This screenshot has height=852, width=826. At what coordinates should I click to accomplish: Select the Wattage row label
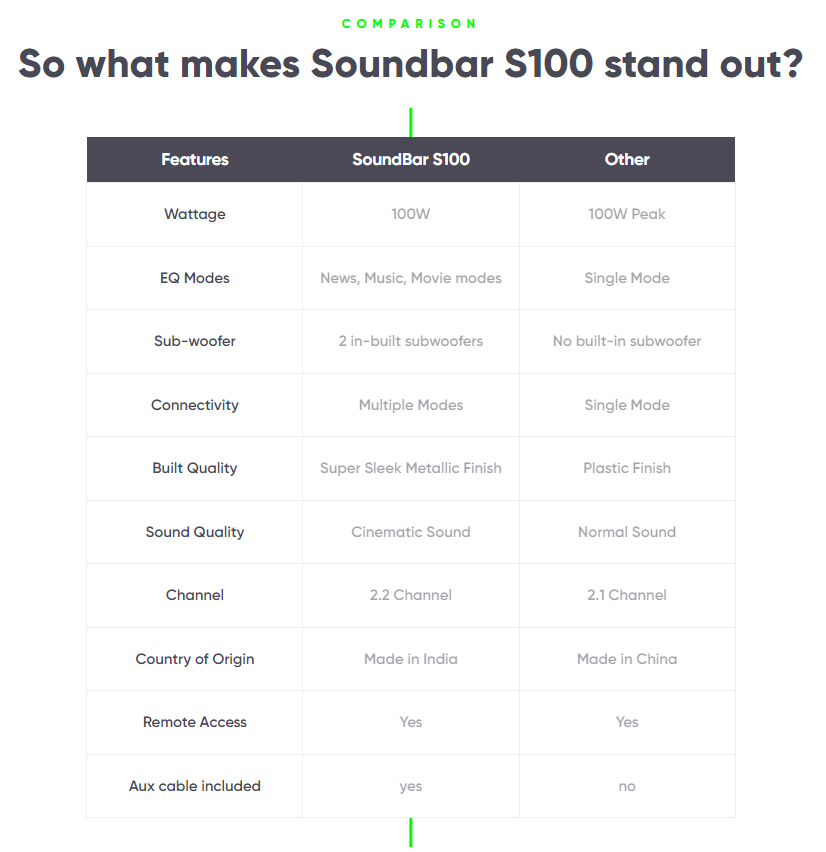click(195, 214)
